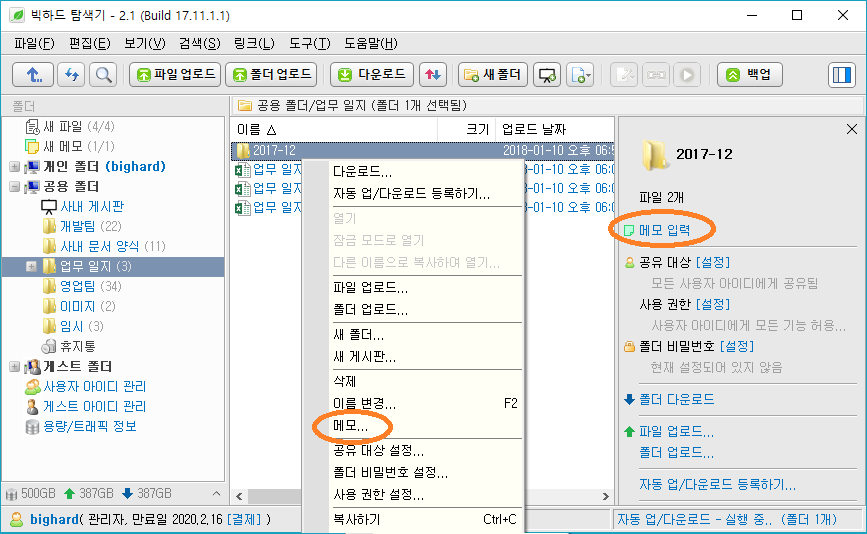
Task: Click the 다운로드 toolbar button
Action: tap(372, 75)
